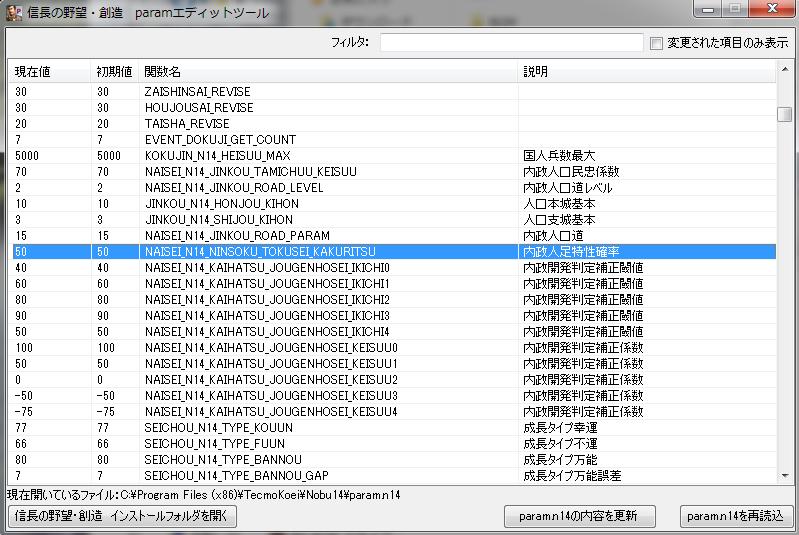Screen dimensions: 799x535
Task: Click description 成長タイプ万能誤差
Action: click(572, 475)
